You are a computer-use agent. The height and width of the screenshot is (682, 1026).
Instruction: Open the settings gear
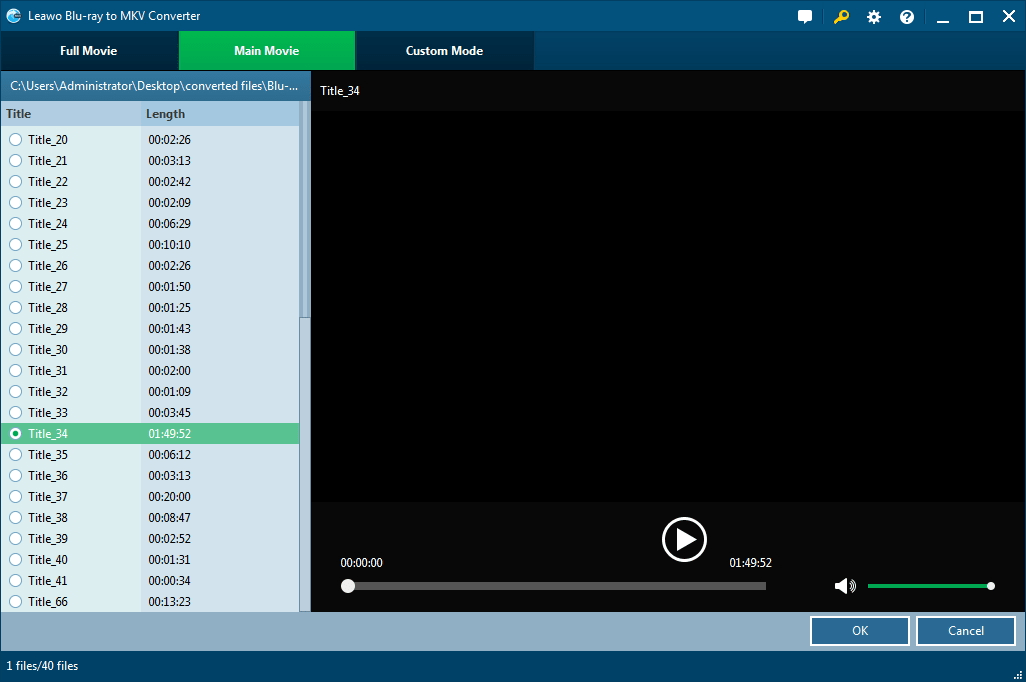click(873, 16)
